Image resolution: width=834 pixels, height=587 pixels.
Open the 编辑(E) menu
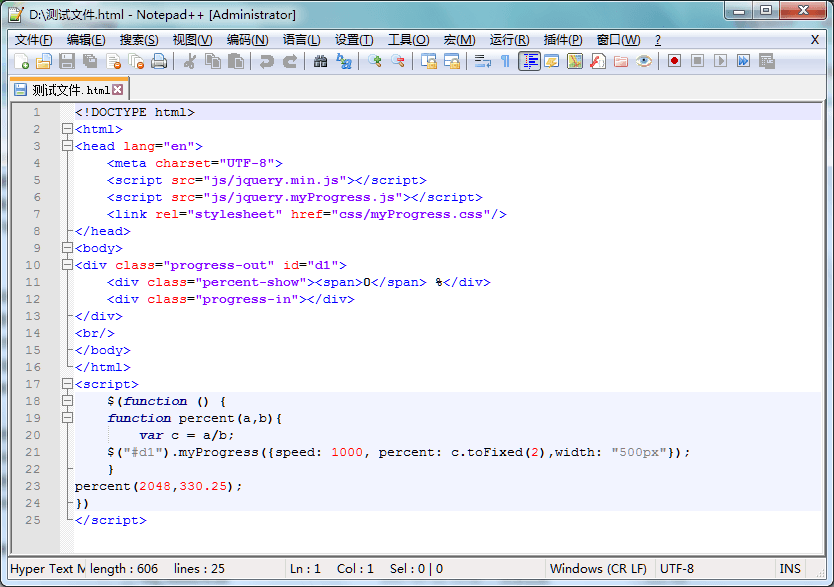click(86, 40)
